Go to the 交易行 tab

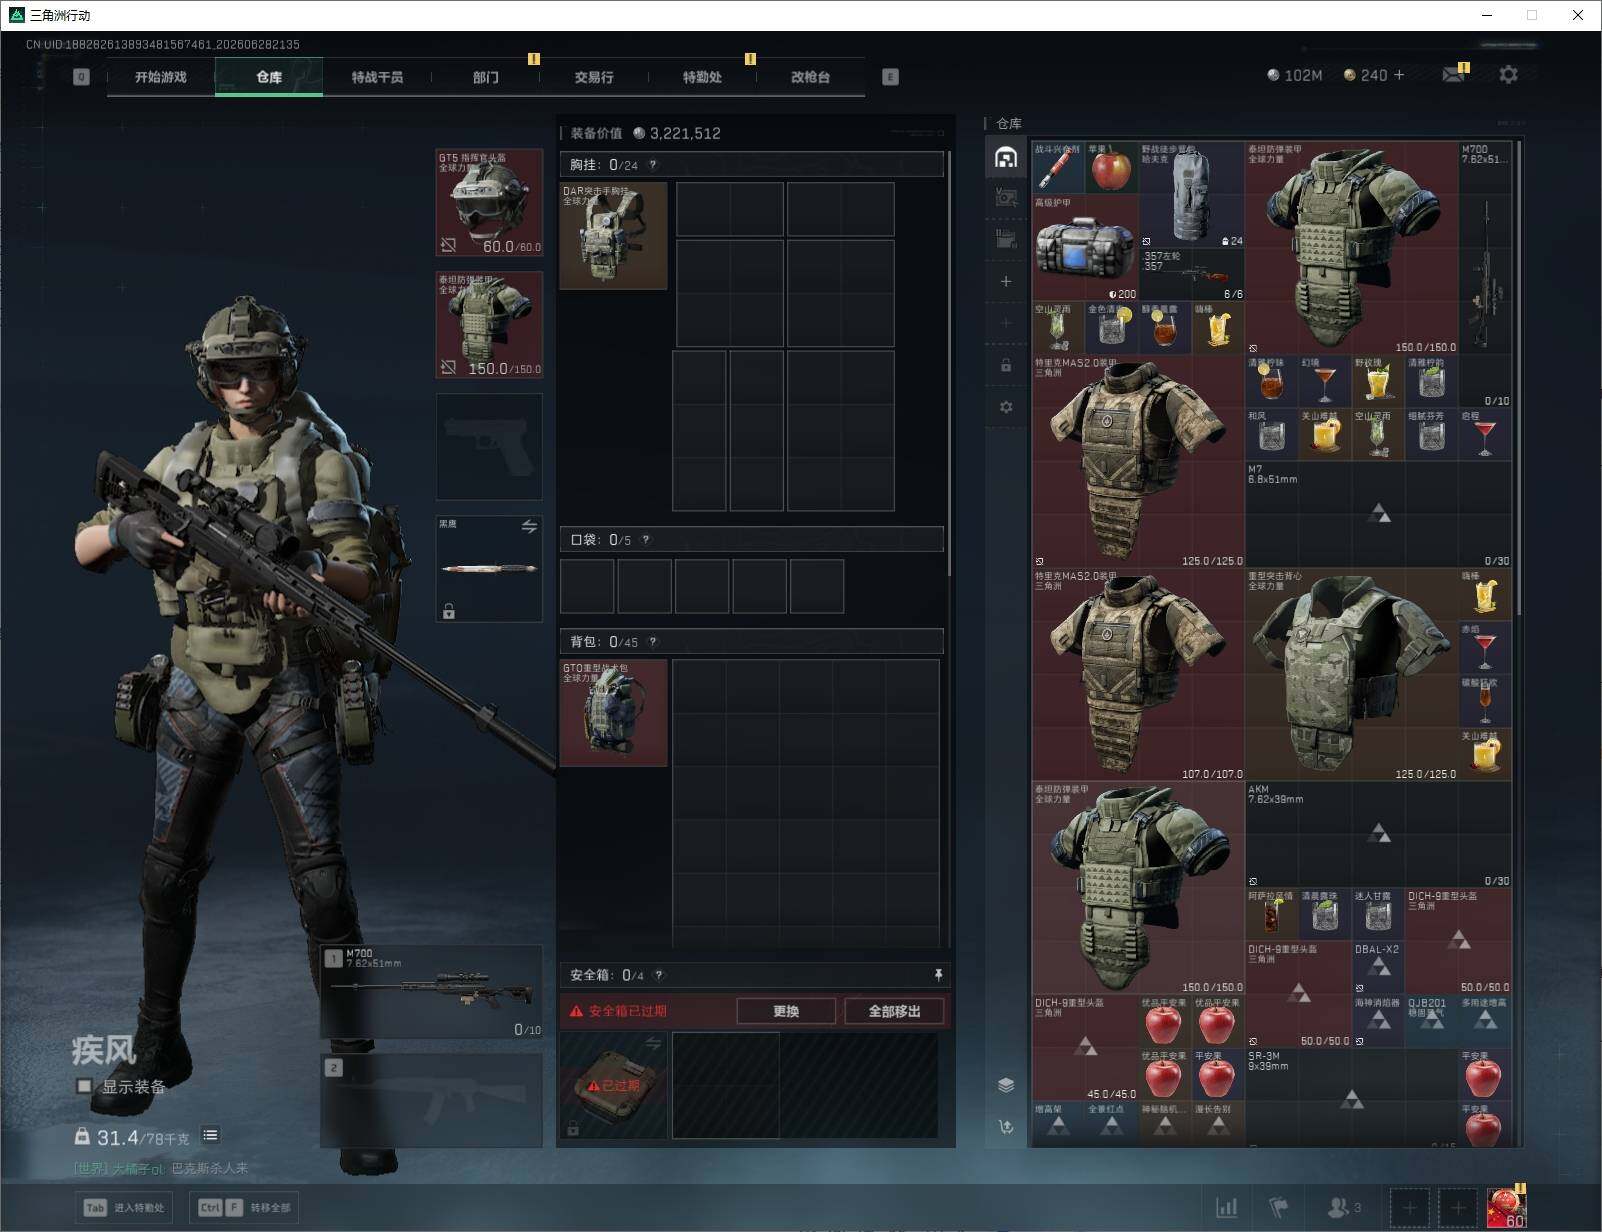594,77
